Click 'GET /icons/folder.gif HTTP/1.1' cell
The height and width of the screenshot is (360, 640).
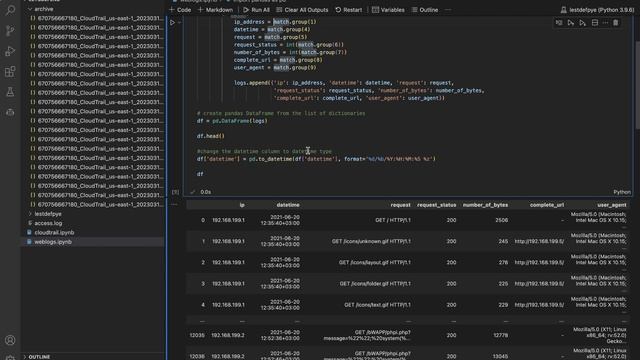point(376,284)
